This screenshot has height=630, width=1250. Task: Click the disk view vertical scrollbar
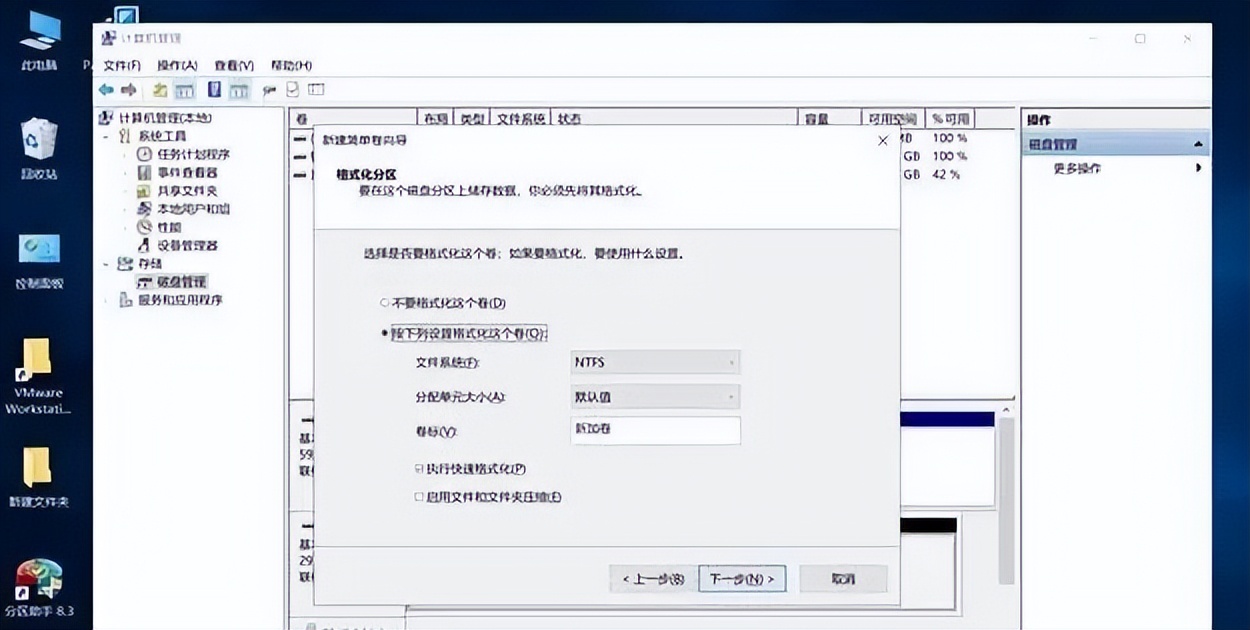(1007, 500)
